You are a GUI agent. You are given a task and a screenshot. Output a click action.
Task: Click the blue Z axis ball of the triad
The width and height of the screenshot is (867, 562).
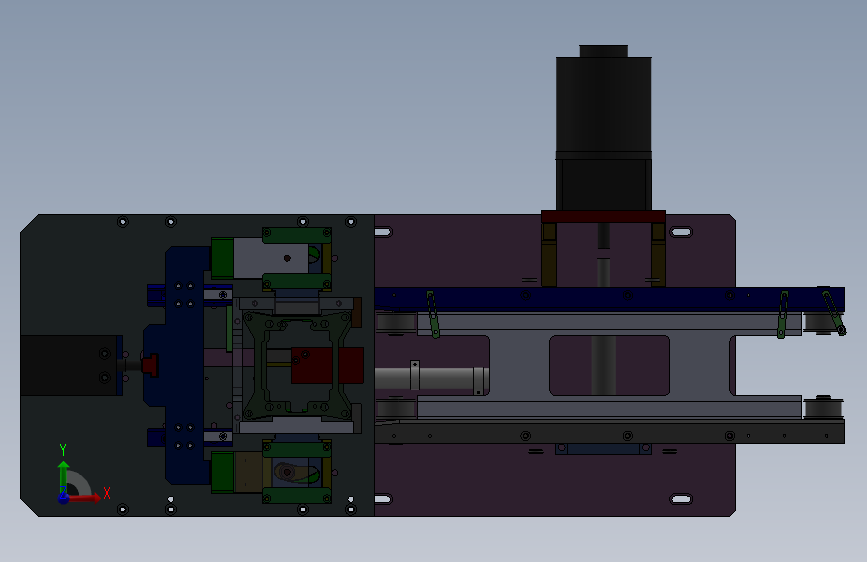pyautogui.click(x=64, y=498)
